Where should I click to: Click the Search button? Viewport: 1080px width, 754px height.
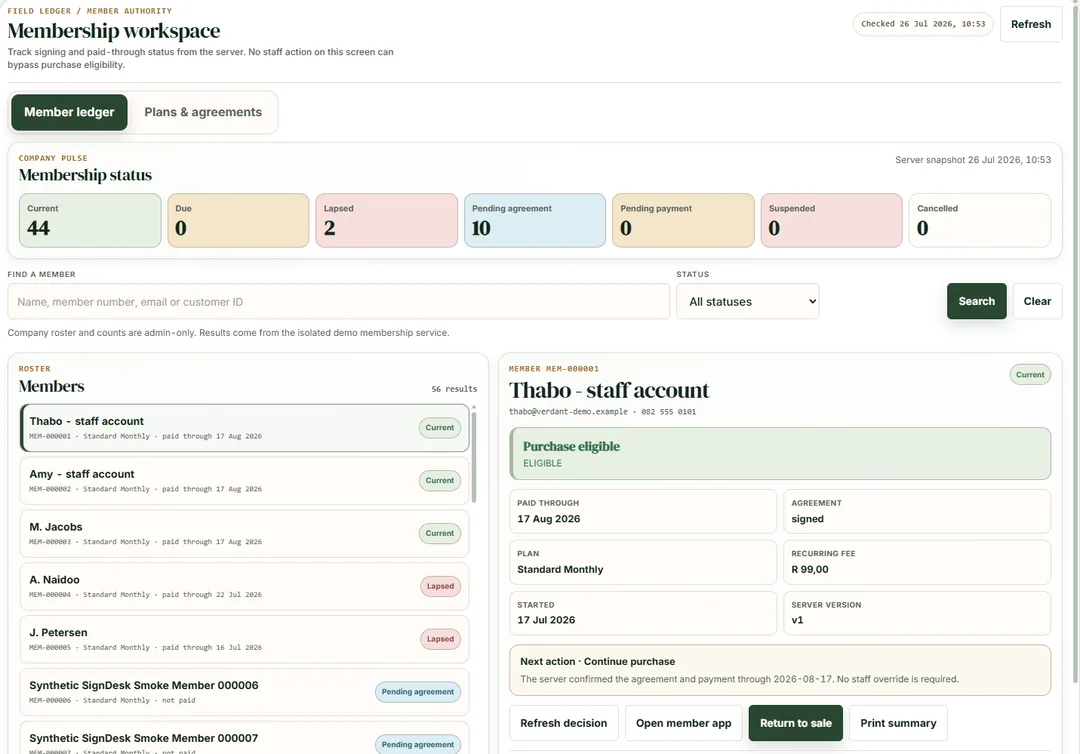(976, 301)
